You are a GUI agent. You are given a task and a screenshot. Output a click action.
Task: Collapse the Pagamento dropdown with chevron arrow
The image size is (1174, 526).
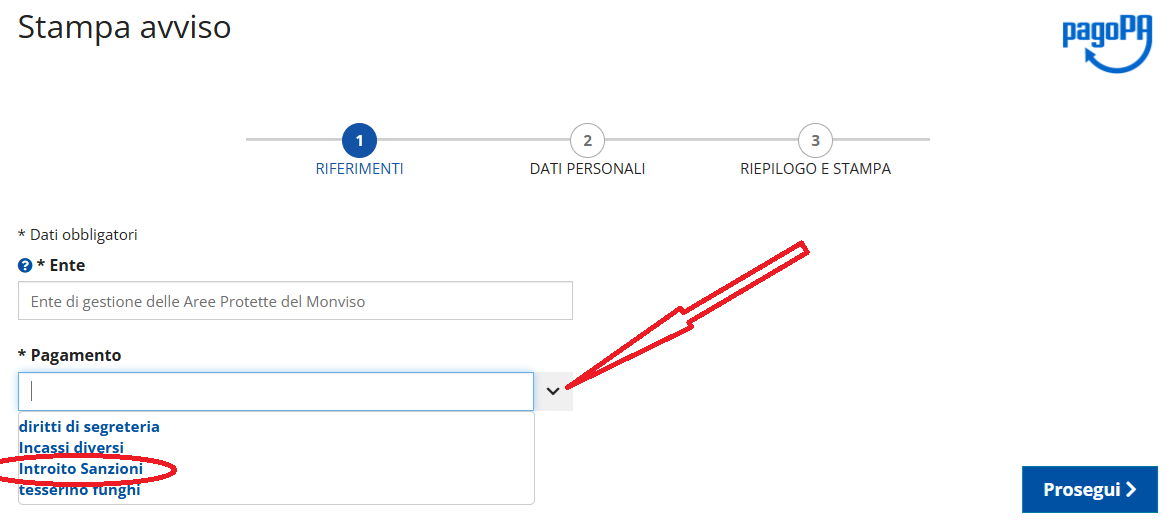(x=553, y=391)
